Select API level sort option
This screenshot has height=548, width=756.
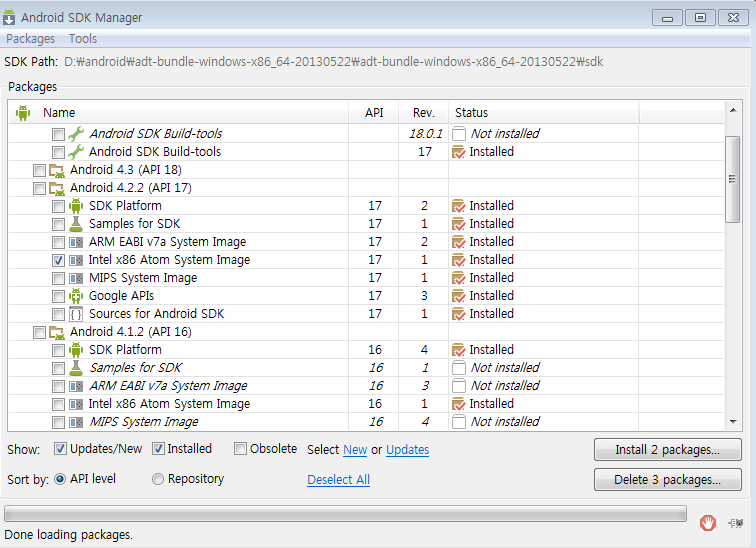pos(60,479)
